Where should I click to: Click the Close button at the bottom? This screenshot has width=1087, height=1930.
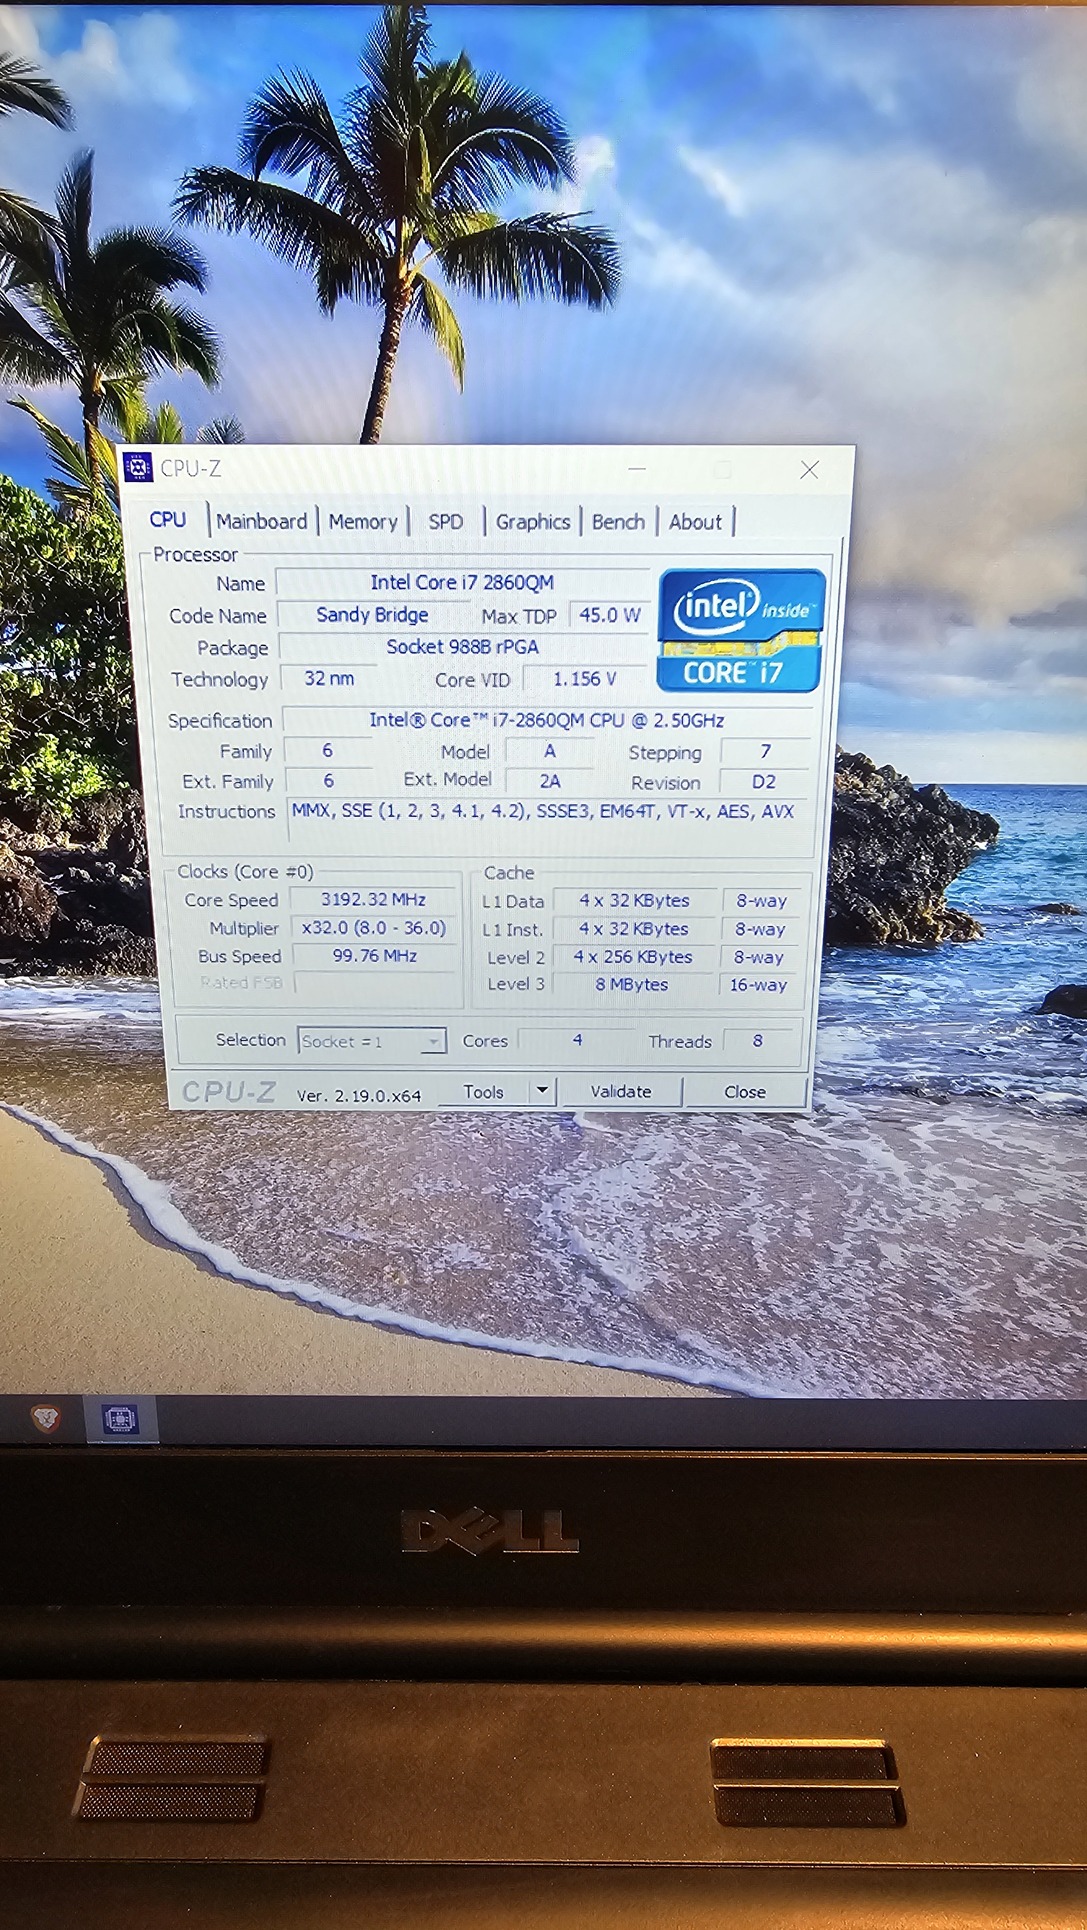pos(745,1092)
